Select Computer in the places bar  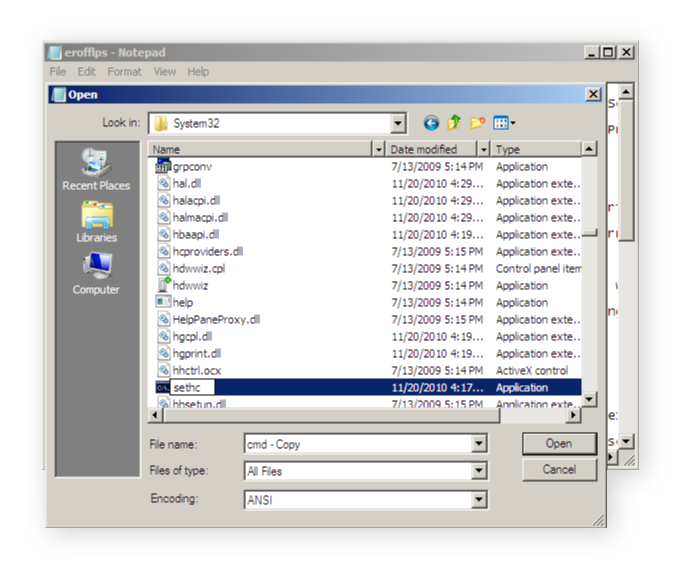pos(96,273)
